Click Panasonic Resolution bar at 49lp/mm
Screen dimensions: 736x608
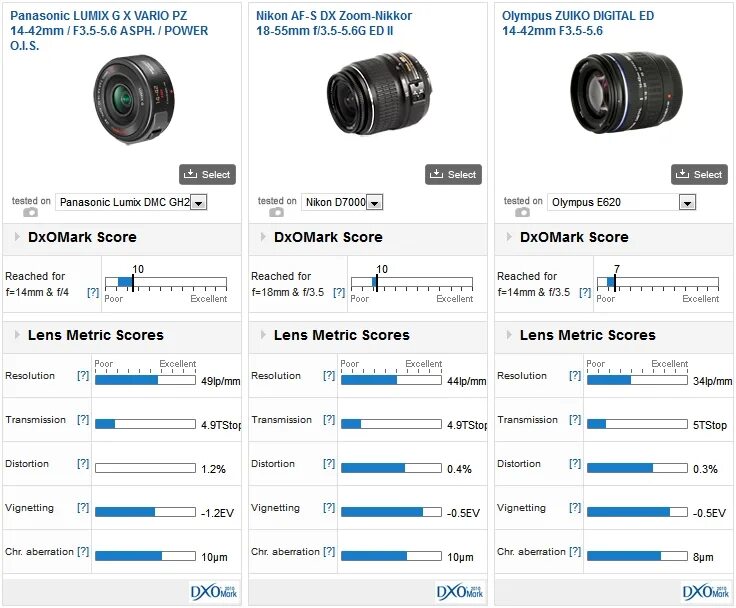coord(146,380)
